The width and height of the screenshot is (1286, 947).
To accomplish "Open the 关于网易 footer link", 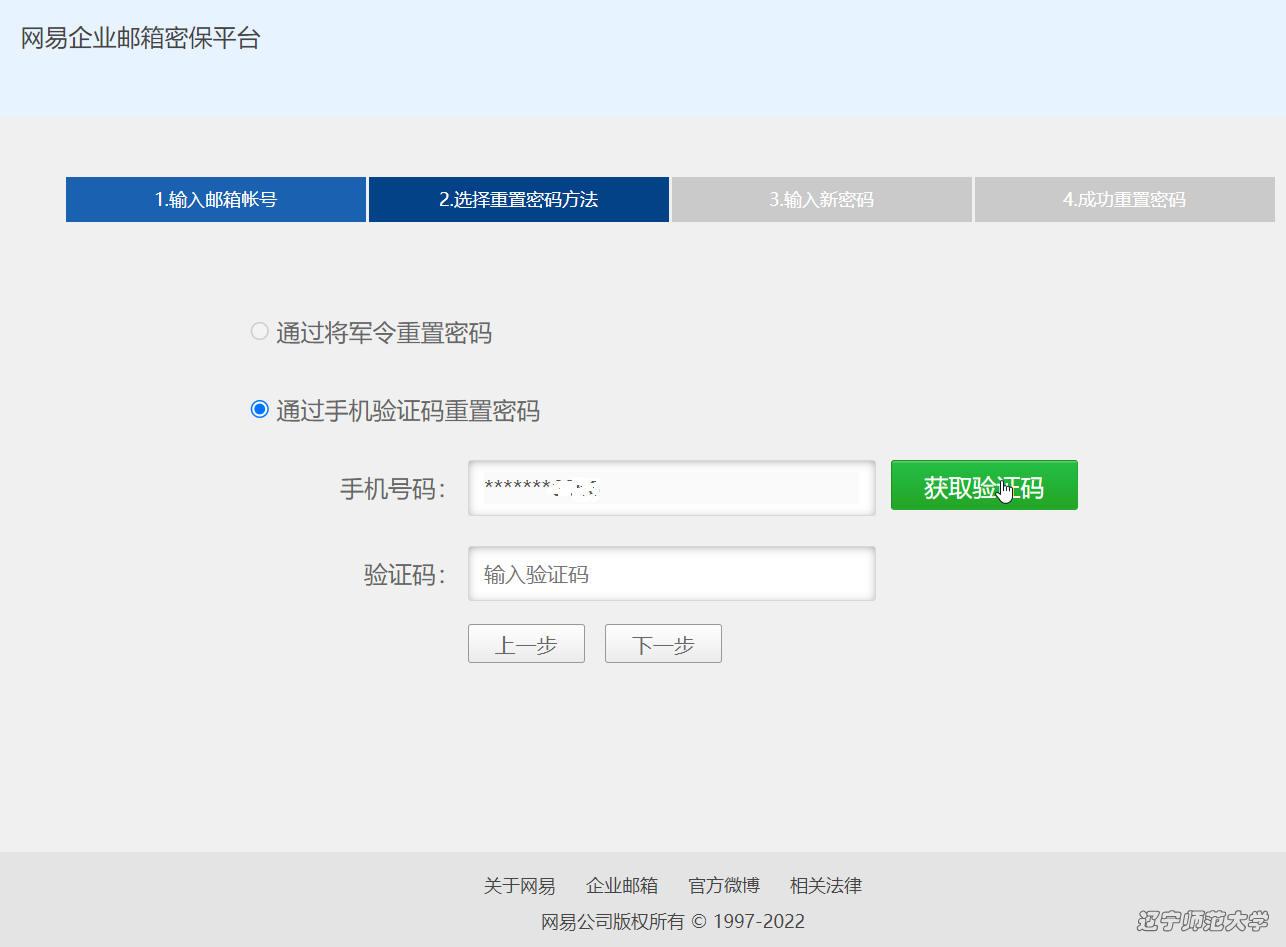I will point(520,886).
